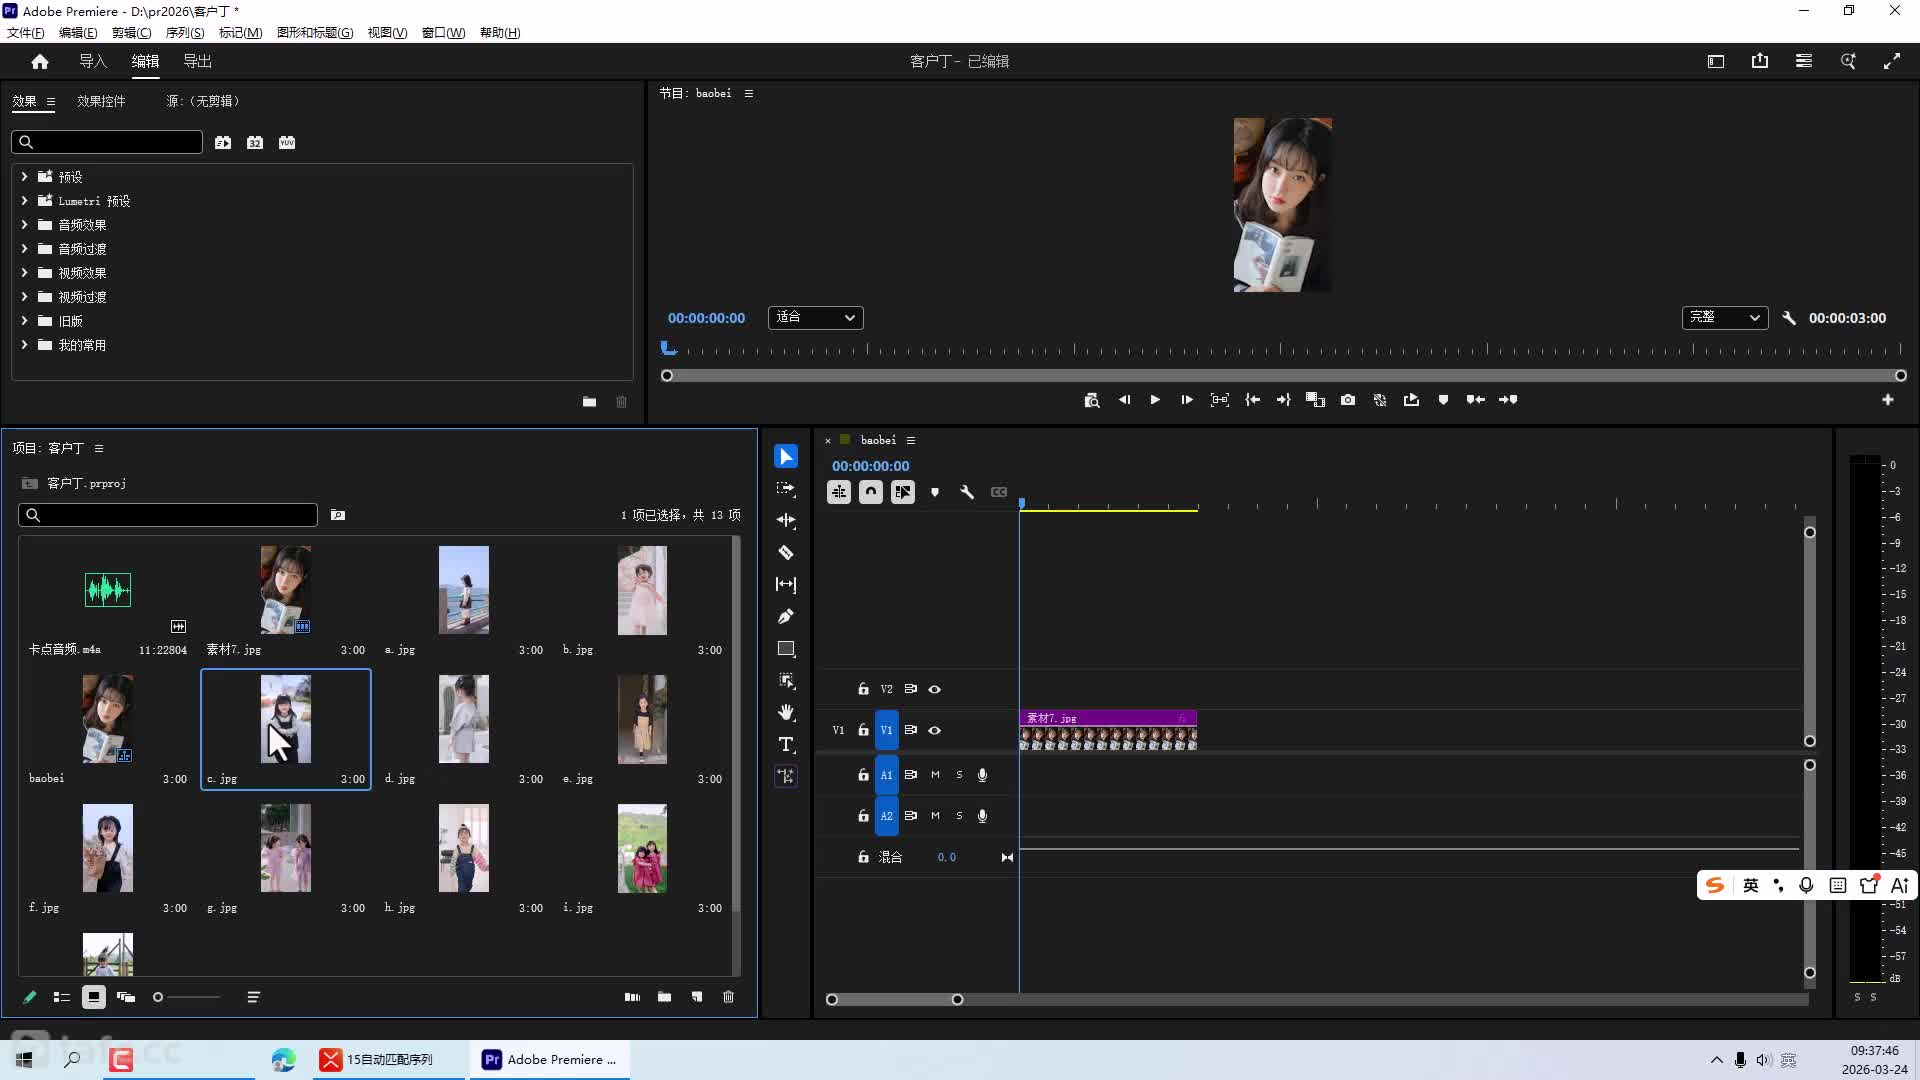Image resolution: width=1920 pixels, height=1080 pixels.
Task: Expand the 音频过渡 folder
Action: tap(24, 249)
